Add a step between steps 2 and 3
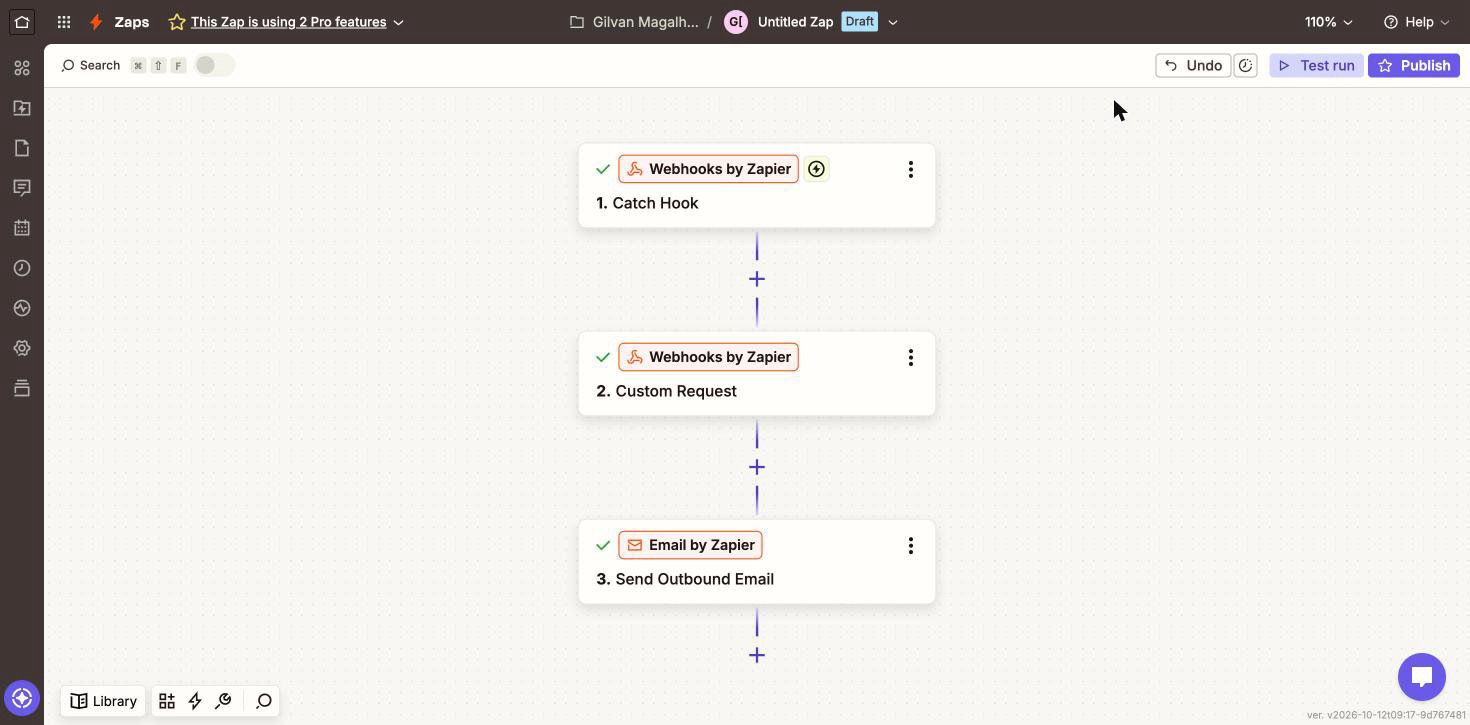The height and width of the screenshot is (725, 1470). [757, 467]
